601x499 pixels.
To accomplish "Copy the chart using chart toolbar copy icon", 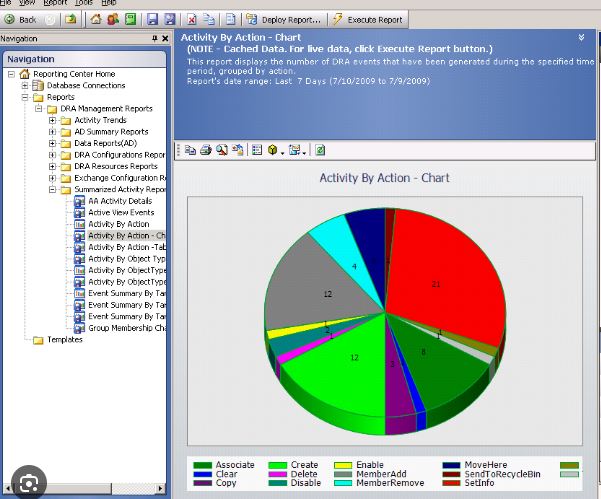I will coord(190,150).
